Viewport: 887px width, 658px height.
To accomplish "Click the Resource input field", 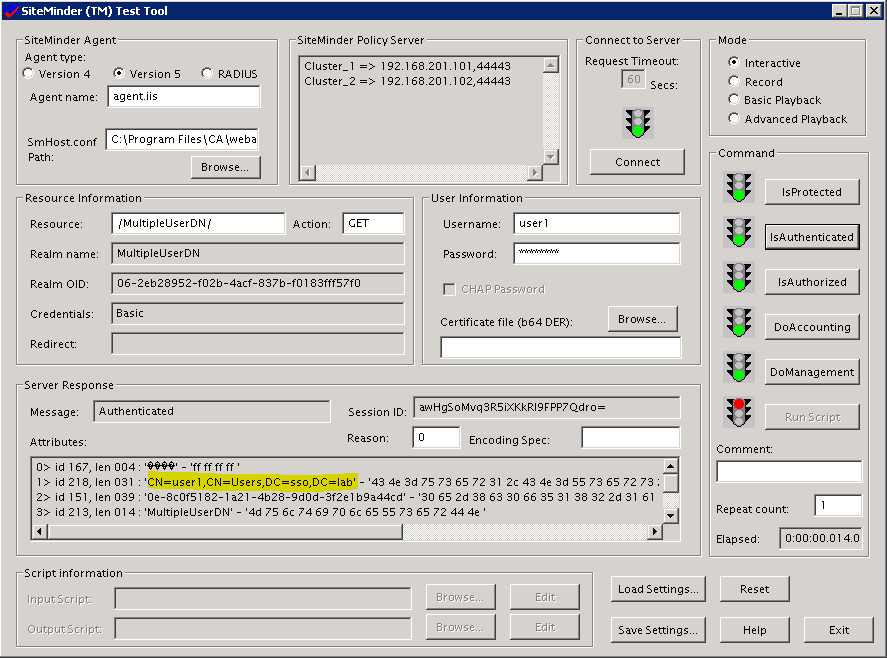I will coord(198,223).
